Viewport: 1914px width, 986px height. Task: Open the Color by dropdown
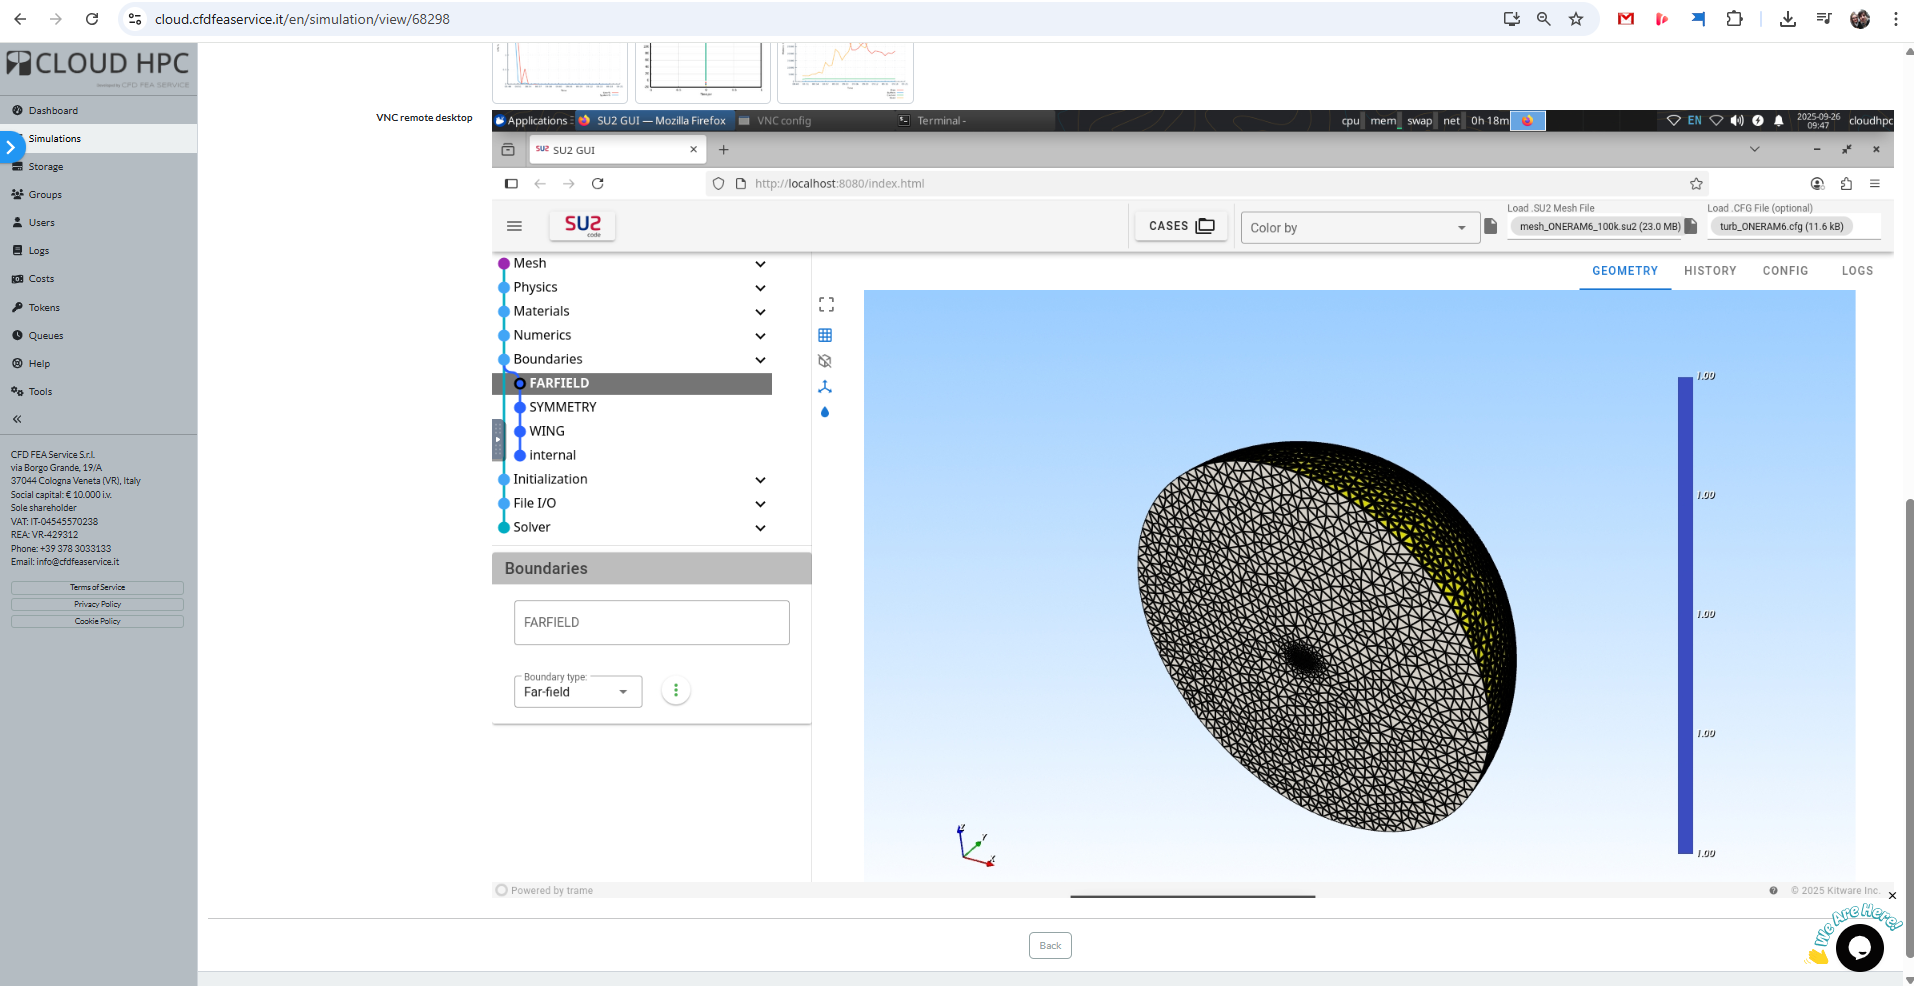tap(1359, 227)
